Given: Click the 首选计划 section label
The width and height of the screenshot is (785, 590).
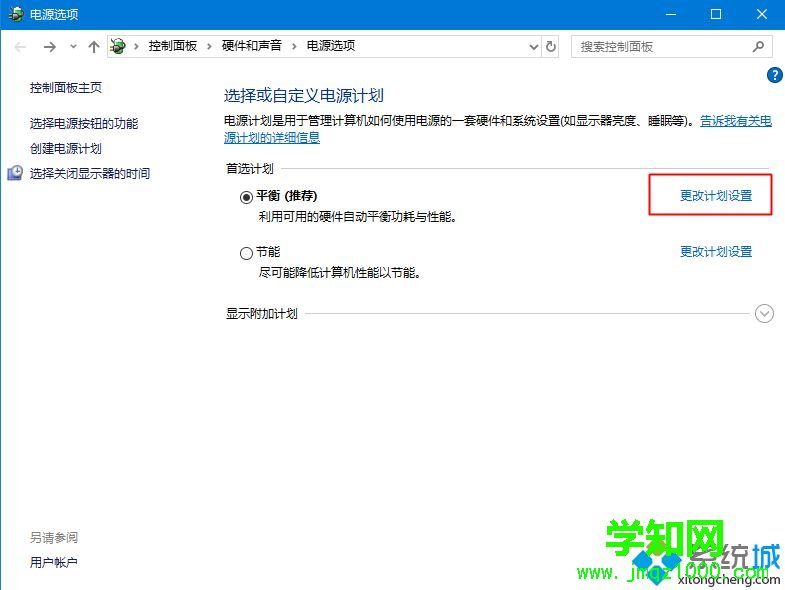Looking at the screenshot, I should (249, 169).
